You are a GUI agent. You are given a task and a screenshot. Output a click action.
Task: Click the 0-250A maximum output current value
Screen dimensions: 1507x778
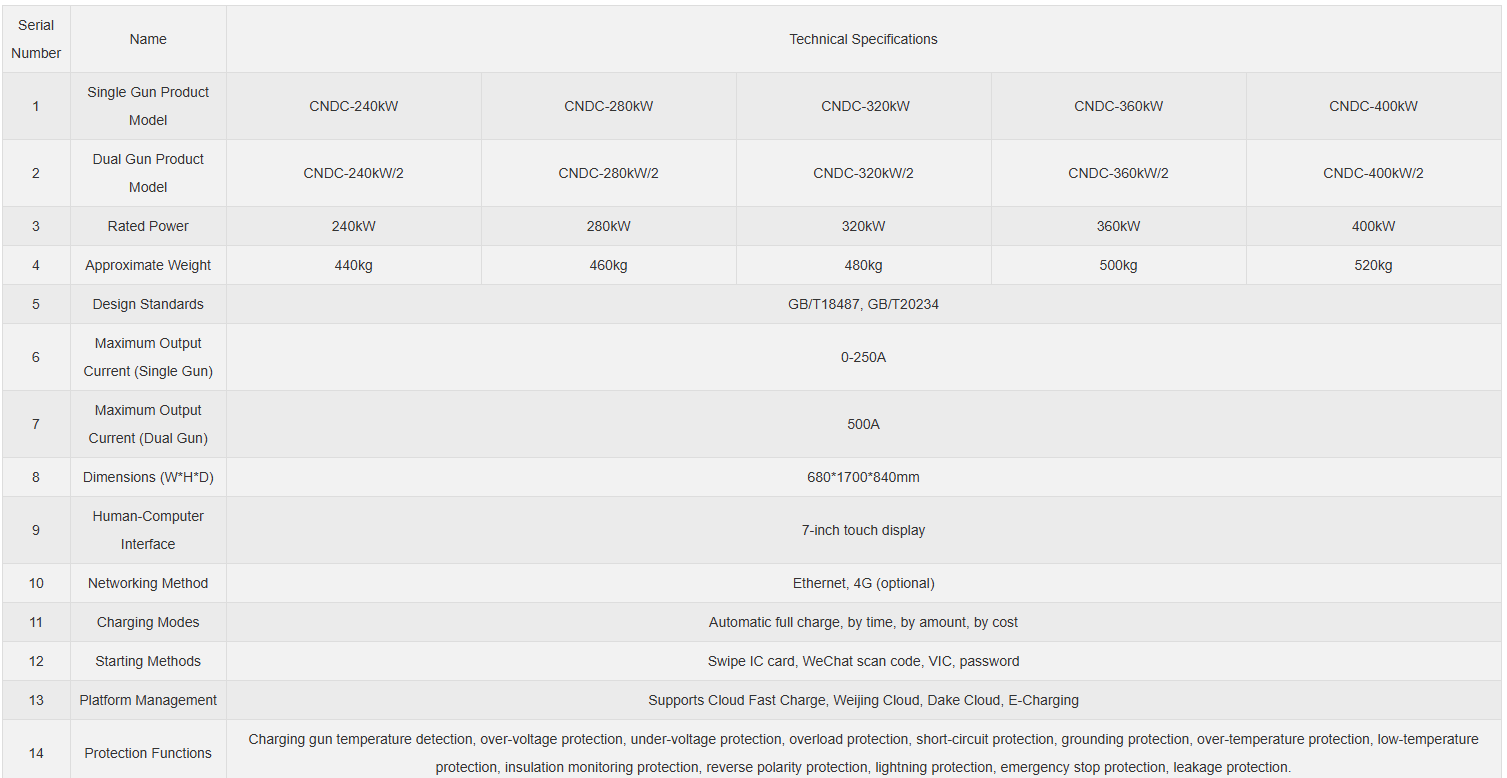(x=863, y=357)
